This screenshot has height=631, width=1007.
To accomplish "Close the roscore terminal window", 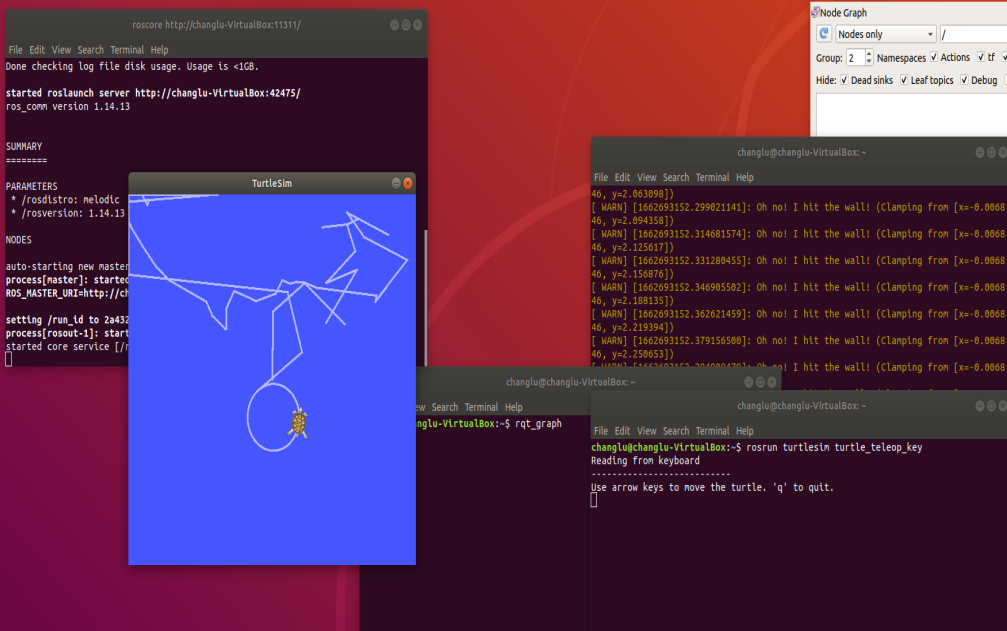I will (x=417, y=25).
